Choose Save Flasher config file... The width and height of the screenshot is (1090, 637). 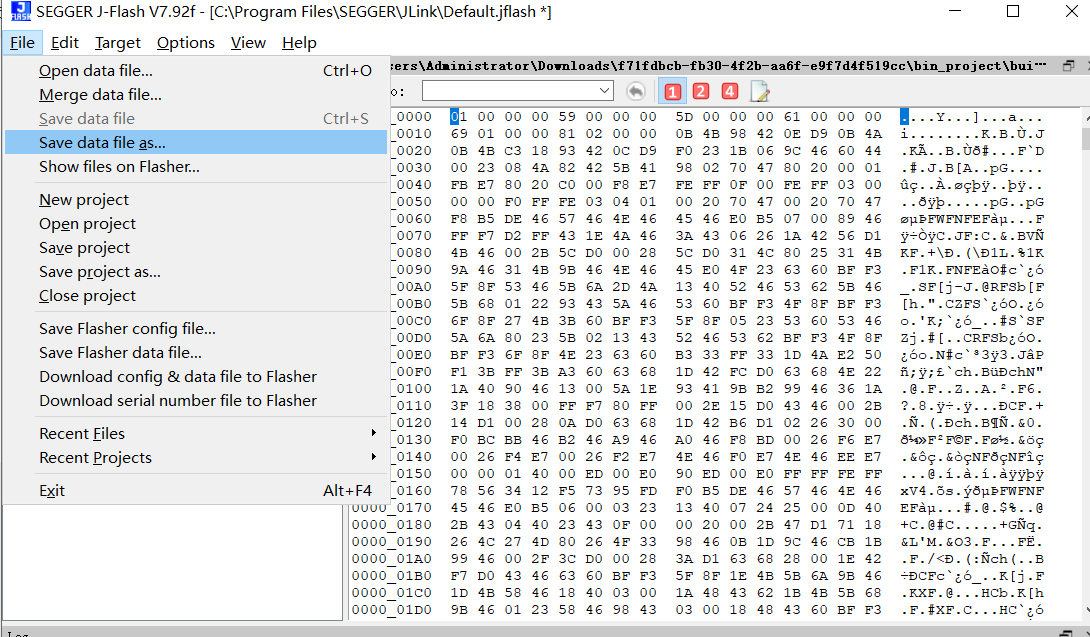tap(195, 328)
